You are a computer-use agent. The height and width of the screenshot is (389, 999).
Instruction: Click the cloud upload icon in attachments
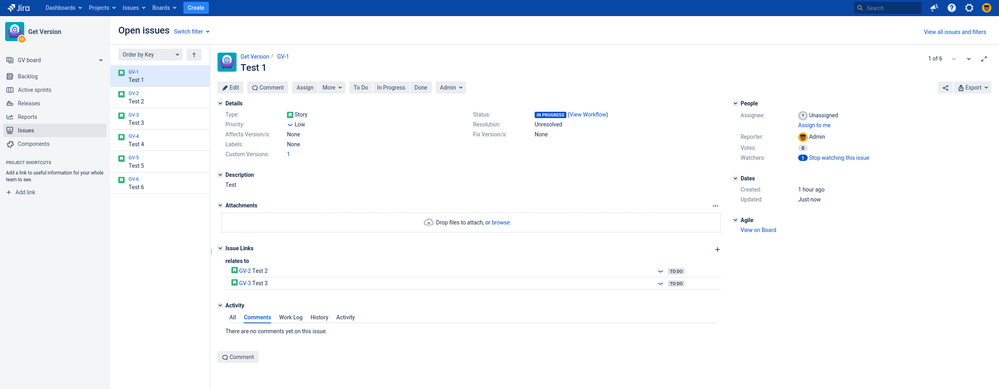tap(429, 223)
